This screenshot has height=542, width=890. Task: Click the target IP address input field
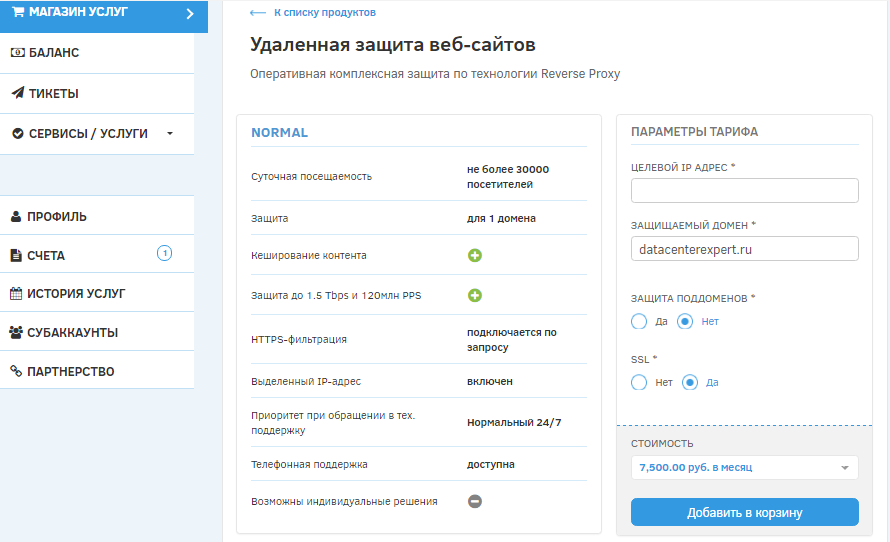pyautogui.click(x=744, y=191)
